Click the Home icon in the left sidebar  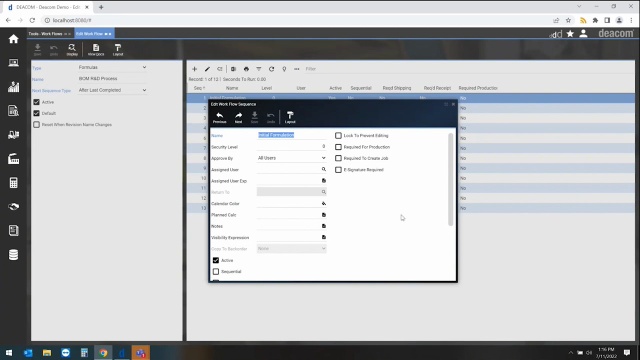13,39
